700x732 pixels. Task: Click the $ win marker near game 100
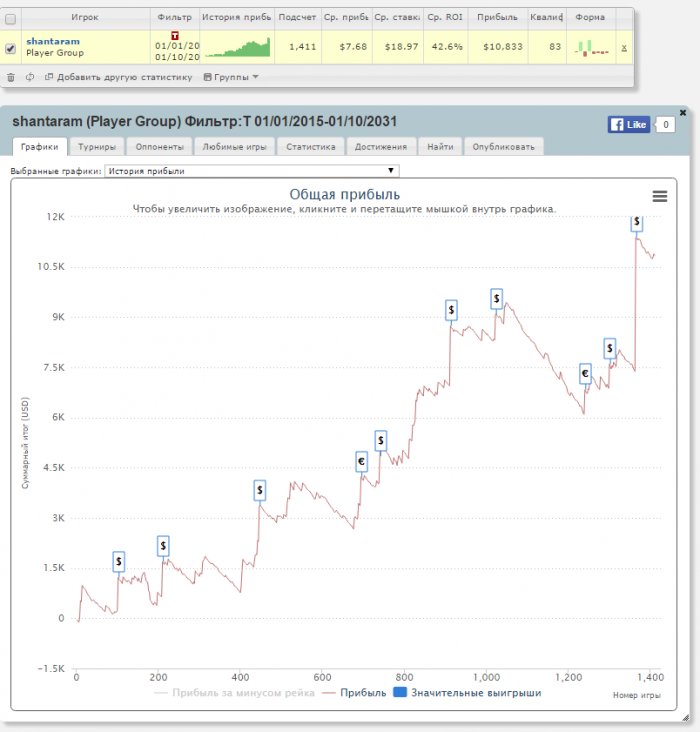[x=119, y=562]
